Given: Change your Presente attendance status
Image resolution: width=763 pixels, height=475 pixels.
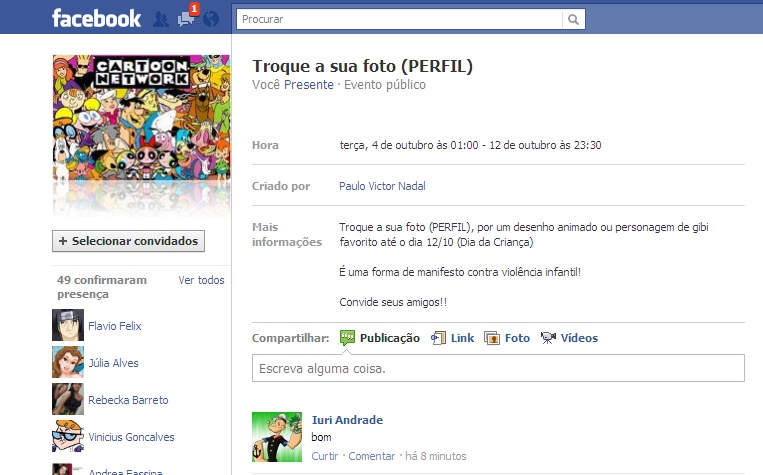Looking at the screenshot, I should (x=309, y=85).
